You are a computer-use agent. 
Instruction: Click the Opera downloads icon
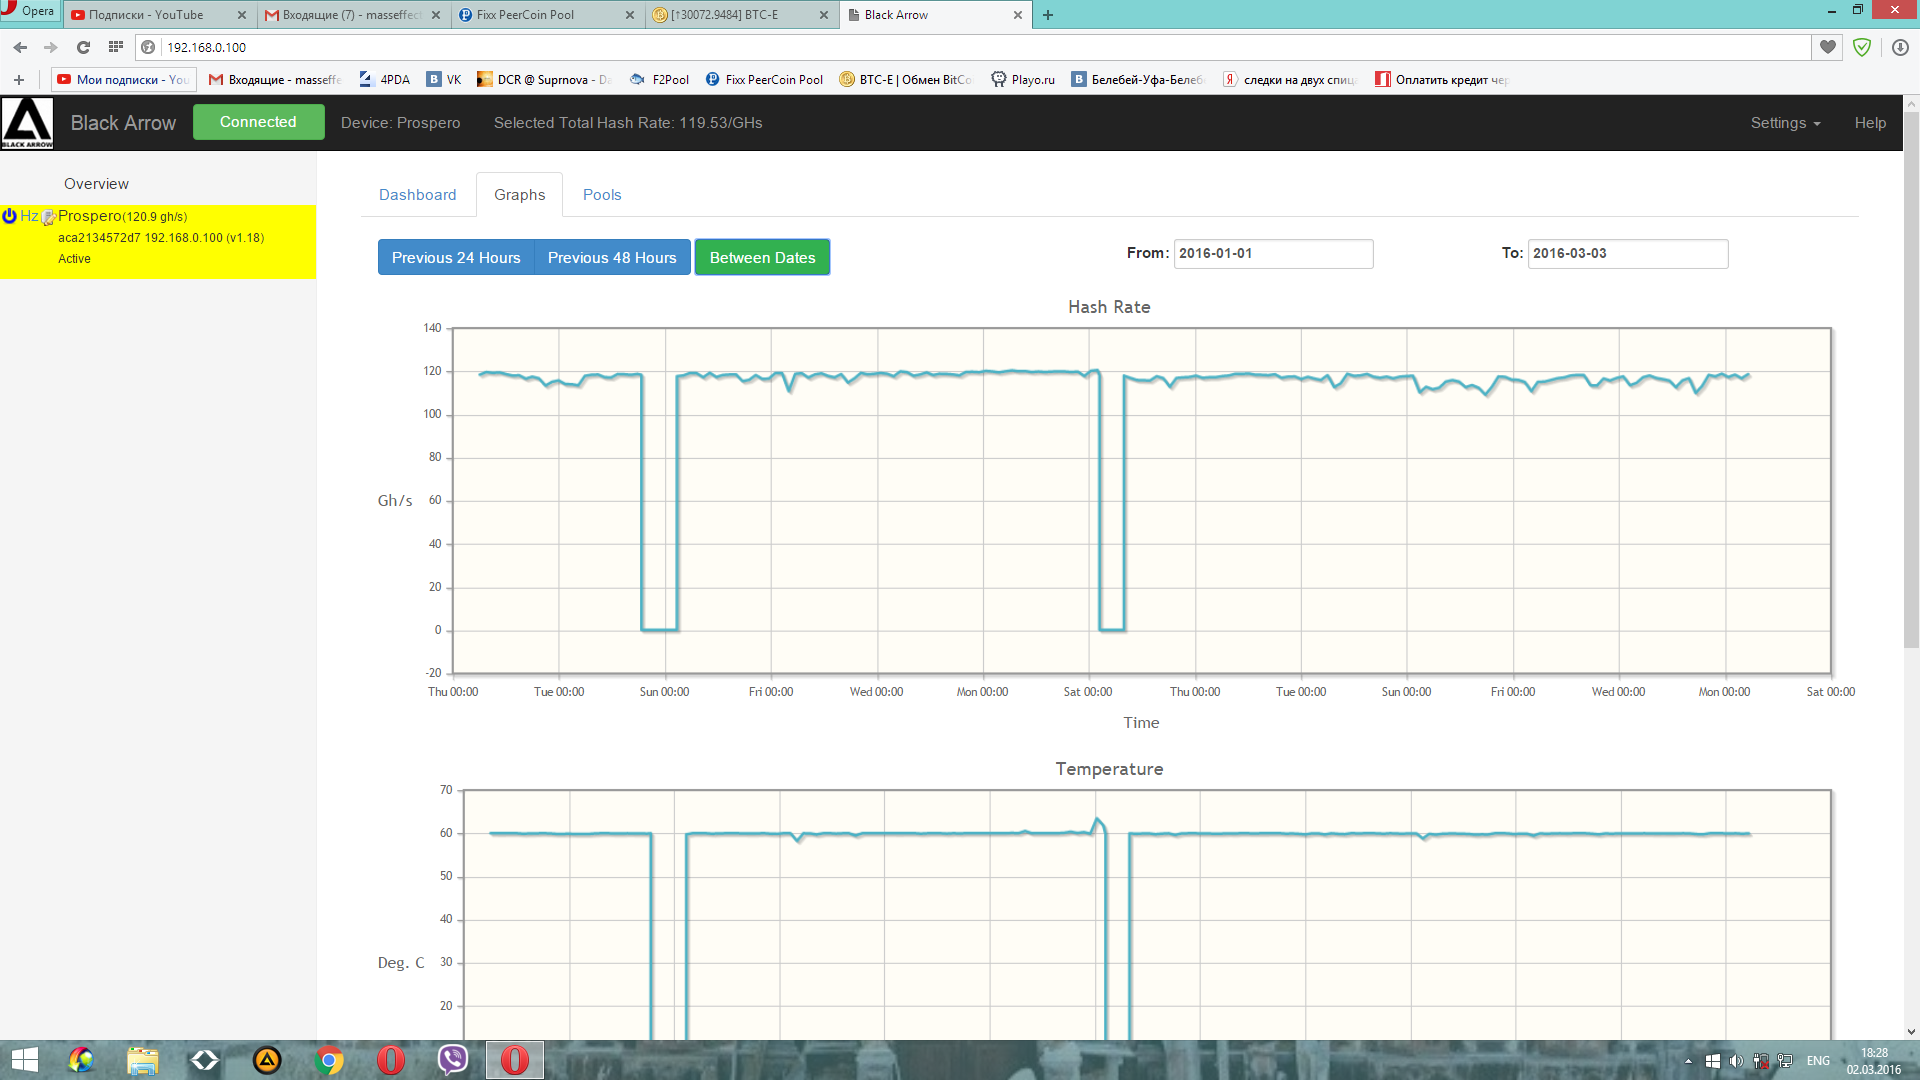pyautogui.click(x=1900, y=47)
